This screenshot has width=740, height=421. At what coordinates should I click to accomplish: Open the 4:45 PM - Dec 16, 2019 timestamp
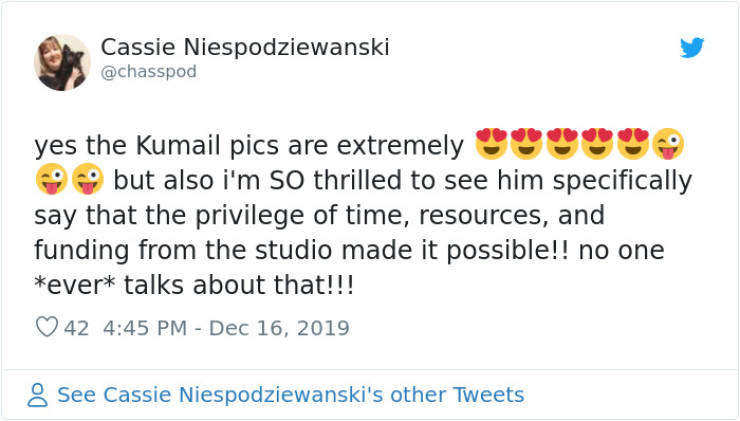pos(223,327)
